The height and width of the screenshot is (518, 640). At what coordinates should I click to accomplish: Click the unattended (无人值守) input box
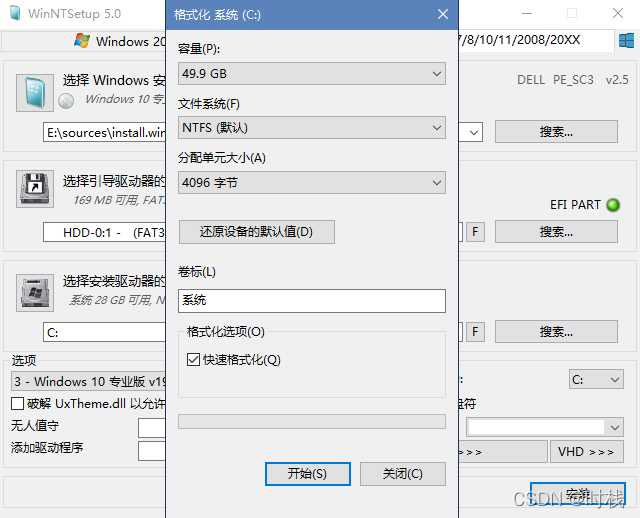point(152,428)
